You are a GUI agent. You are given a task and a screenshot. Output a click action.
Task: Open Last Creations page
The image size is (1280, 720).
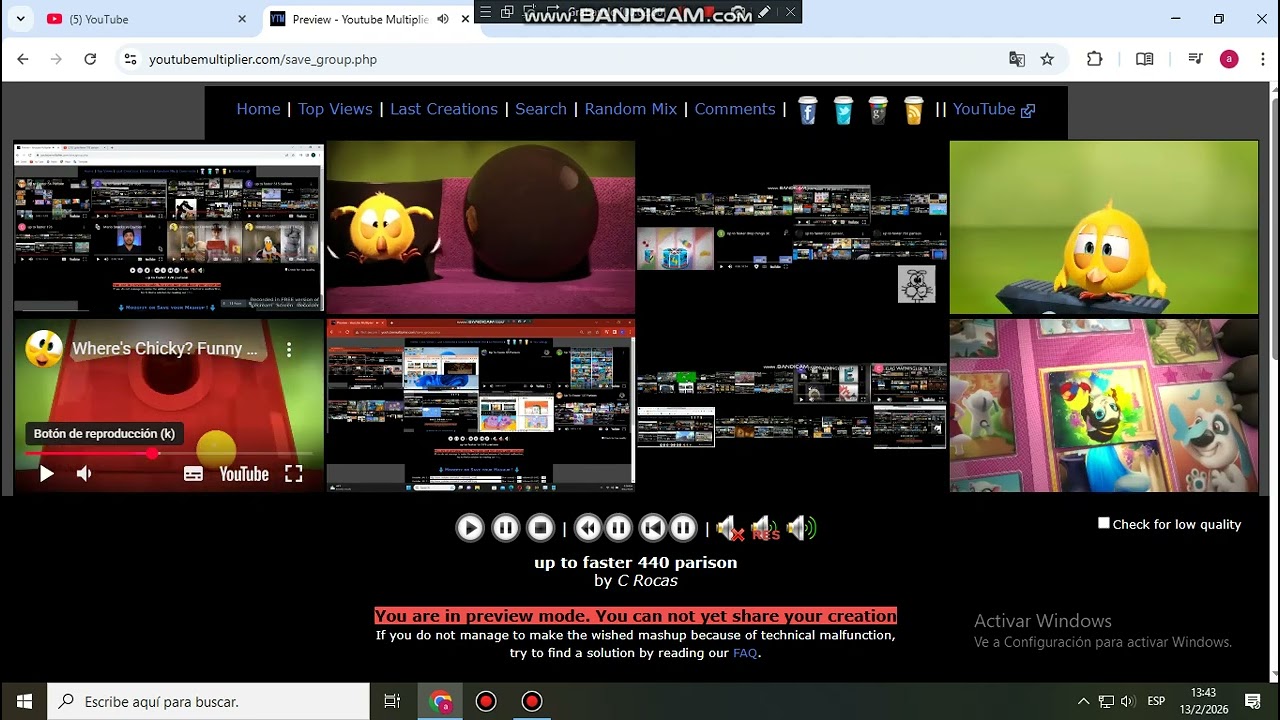444,109
